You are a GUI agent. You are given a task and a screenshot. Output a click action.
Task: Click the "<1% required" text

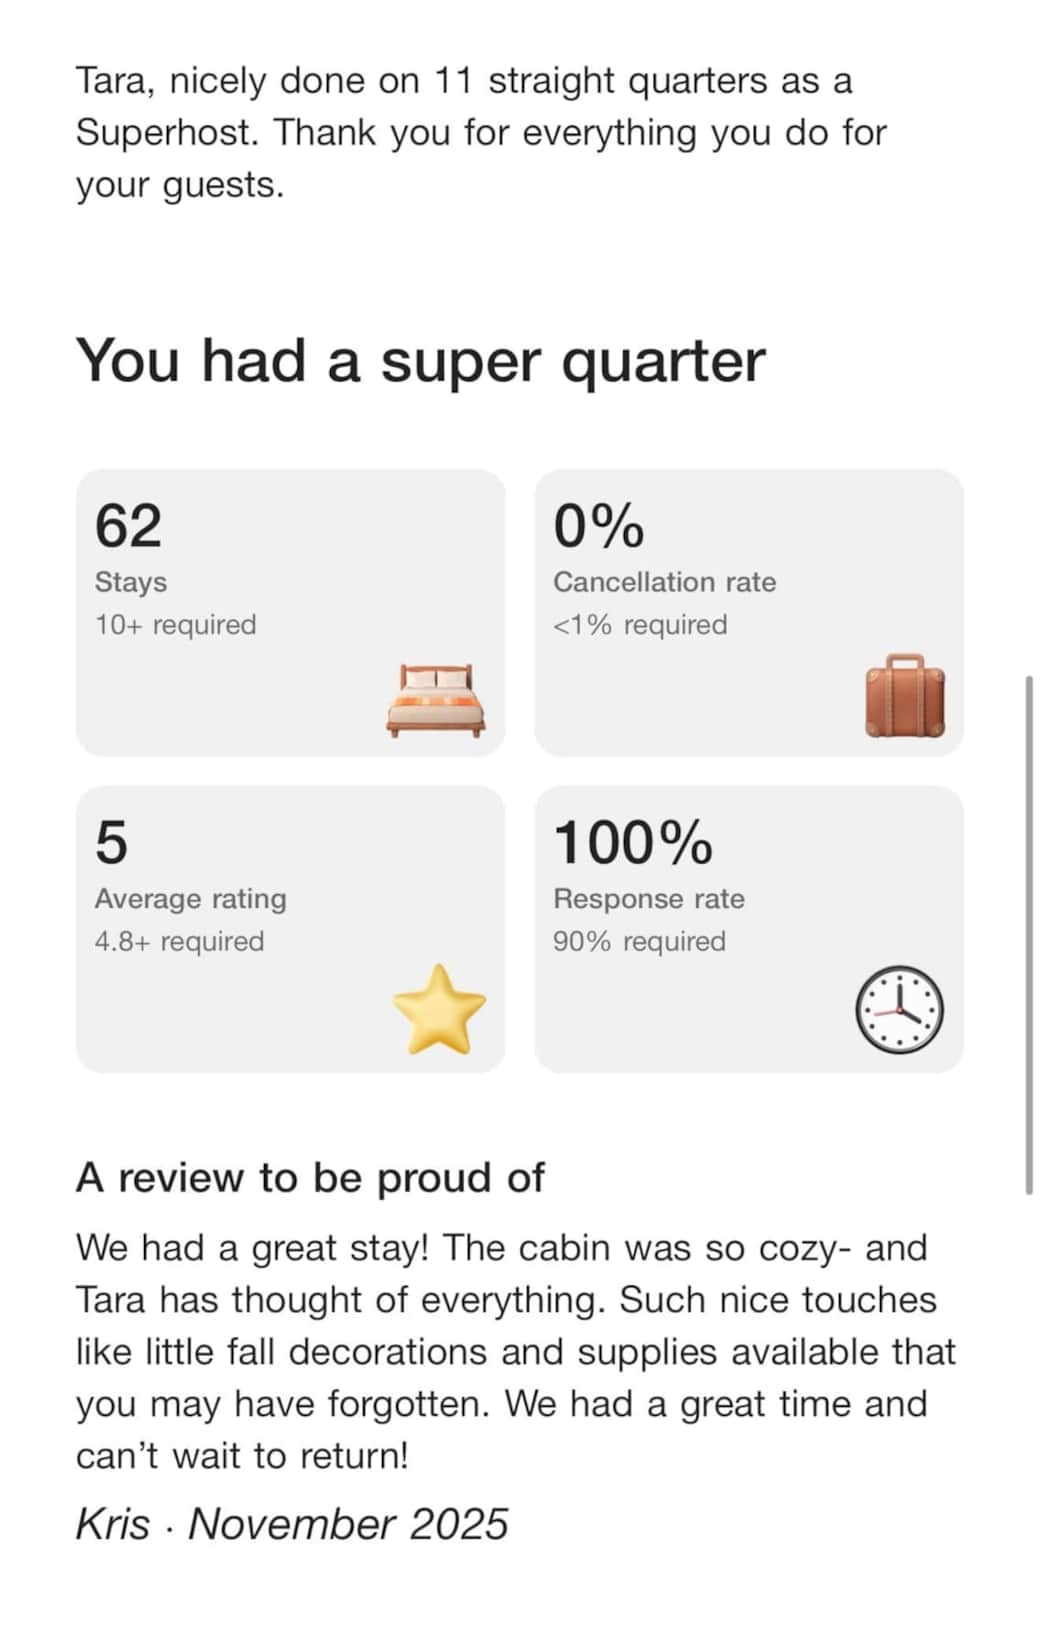[640, 625]
